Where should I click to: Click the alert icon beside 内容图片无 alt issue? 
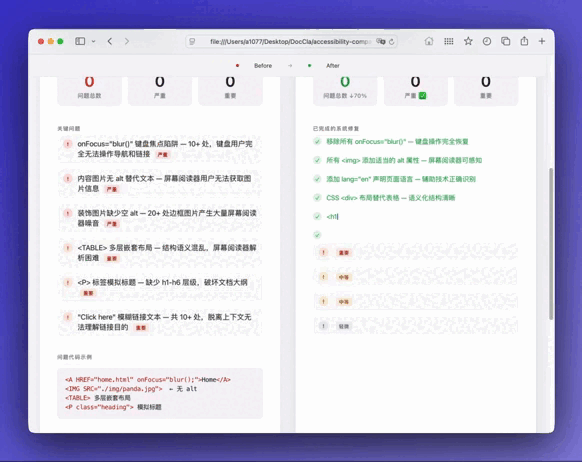pos(68,179)
